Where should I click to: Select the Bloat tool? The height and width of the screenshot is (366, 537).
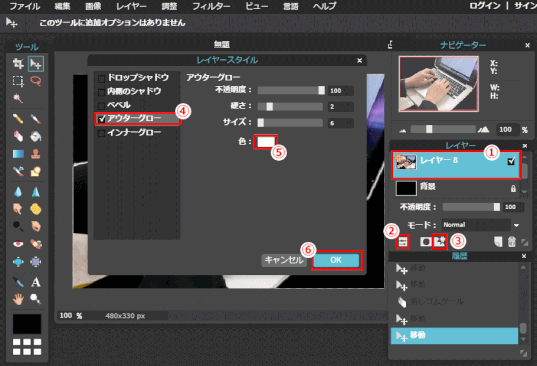18,262
